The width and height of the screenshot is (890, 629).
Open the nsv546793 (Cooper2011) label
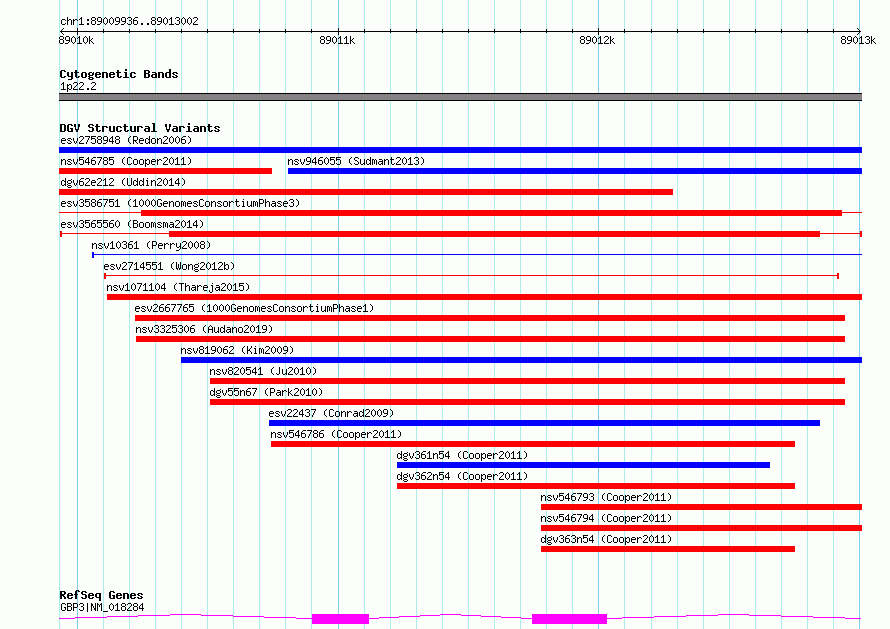coord(606,497)
